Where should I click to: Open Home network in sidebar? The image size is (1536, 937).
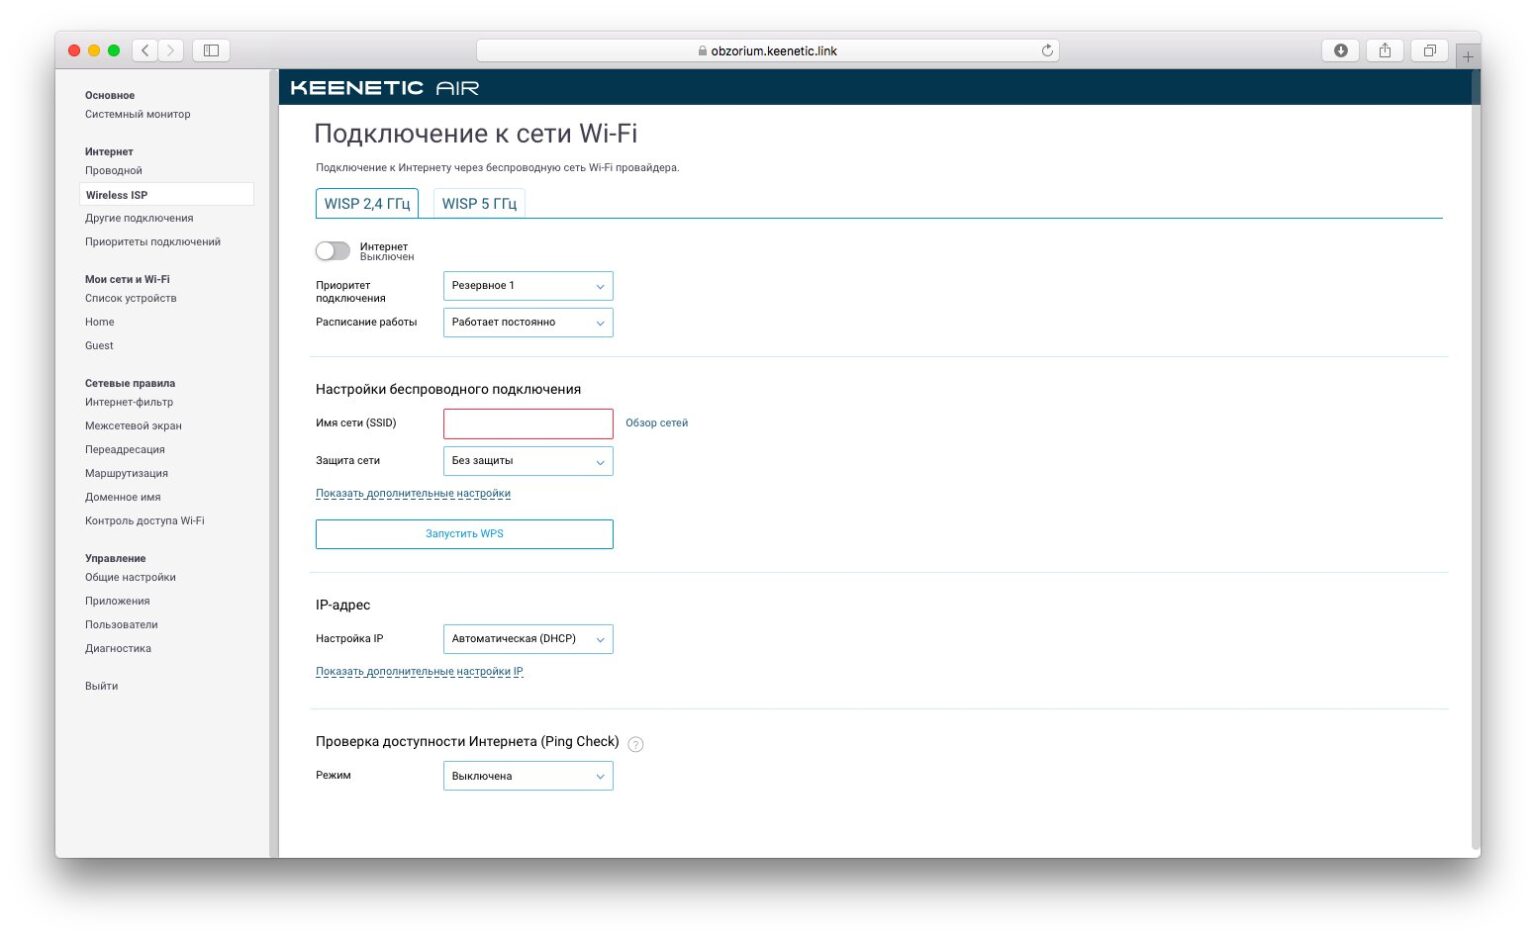[99, 322]
